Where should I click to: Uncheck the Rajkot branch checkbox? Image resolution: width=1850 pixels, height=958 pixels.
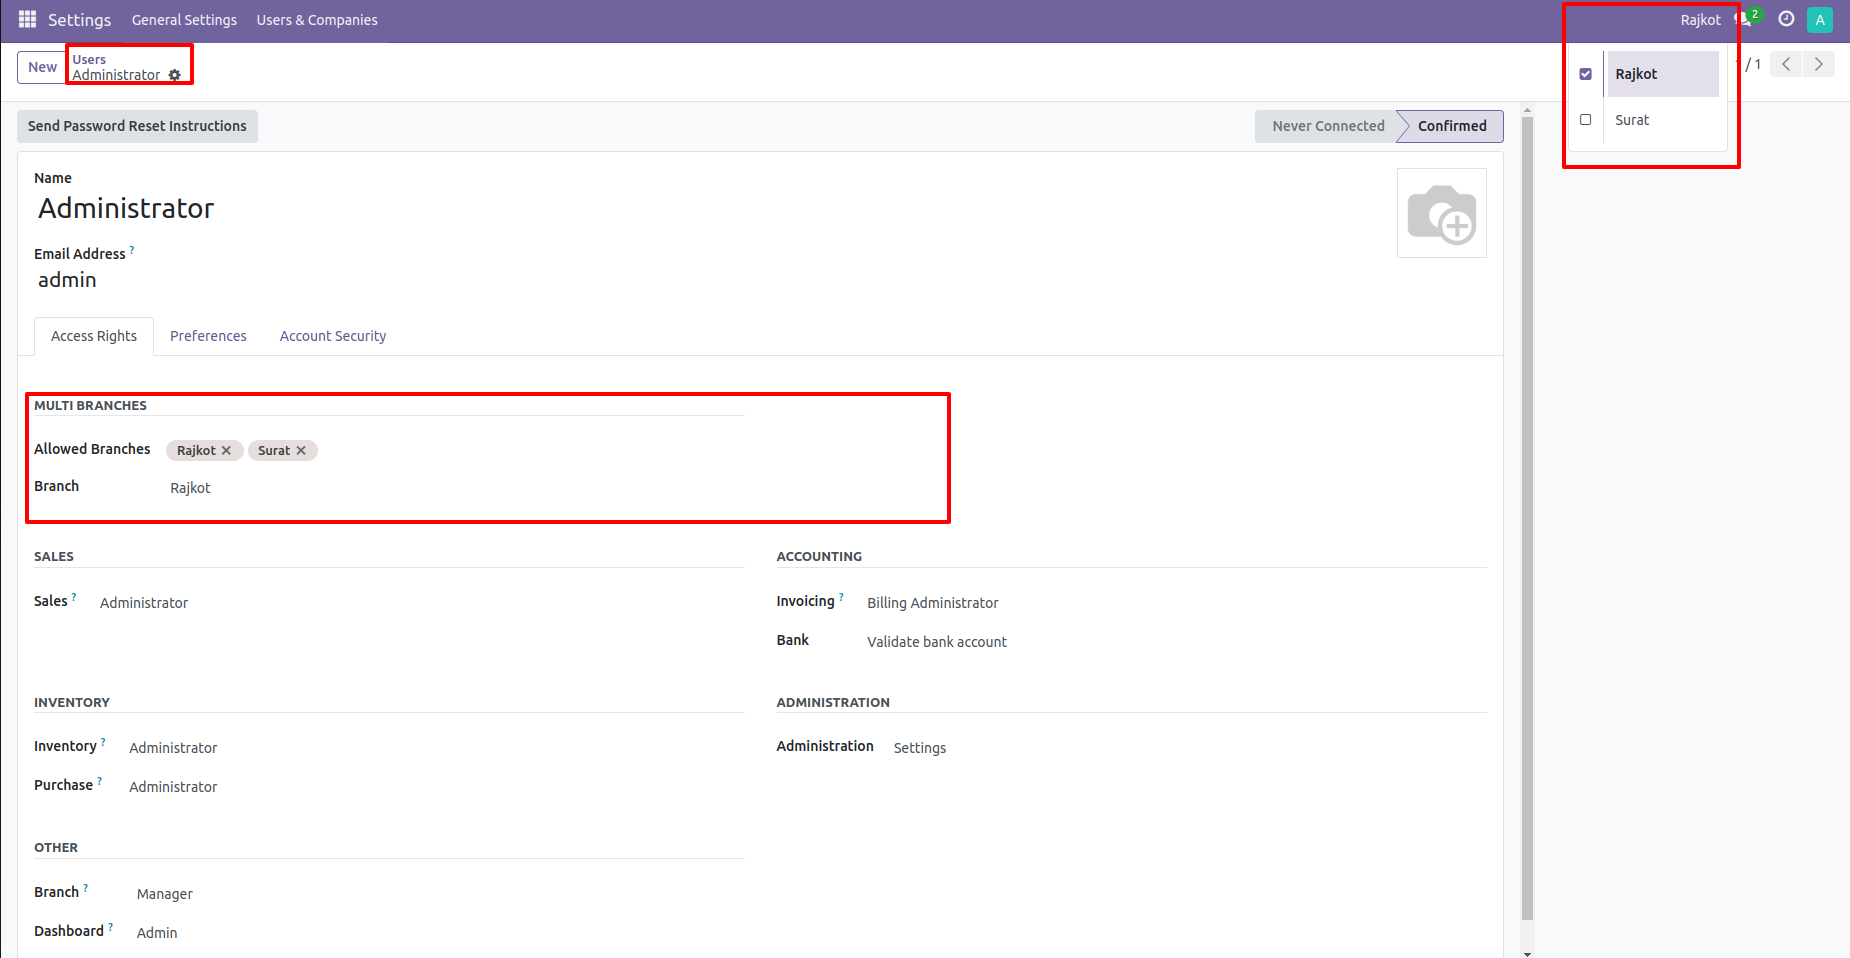[1586, 73]
